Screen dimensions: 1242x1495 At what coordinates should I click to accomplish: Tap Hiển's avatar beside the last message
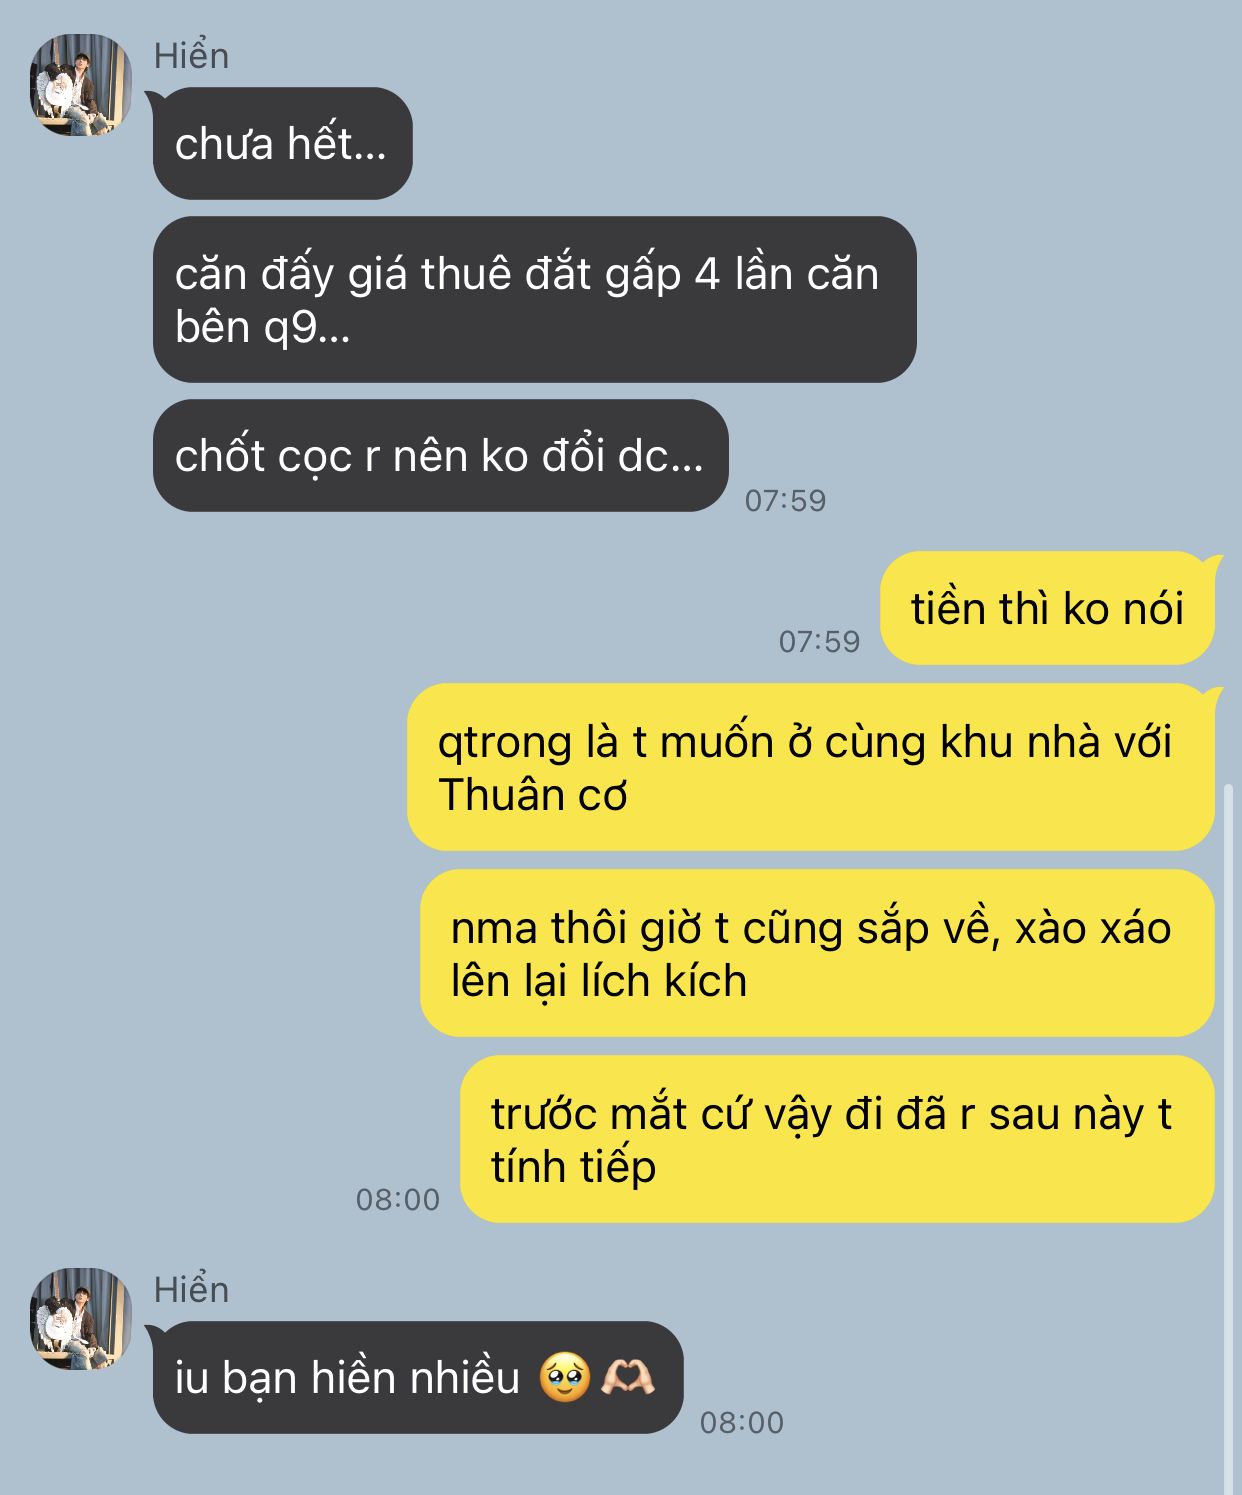81,1319
